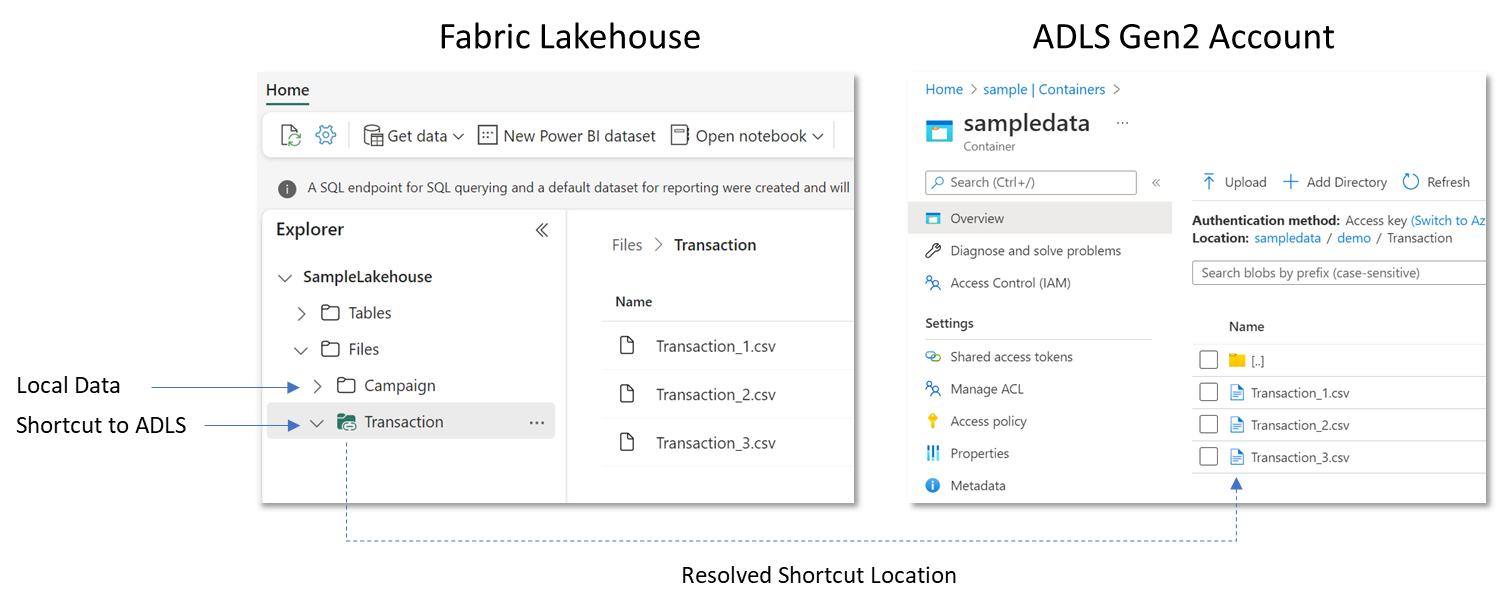Sort by Name column in blob list

point(1246,326)
